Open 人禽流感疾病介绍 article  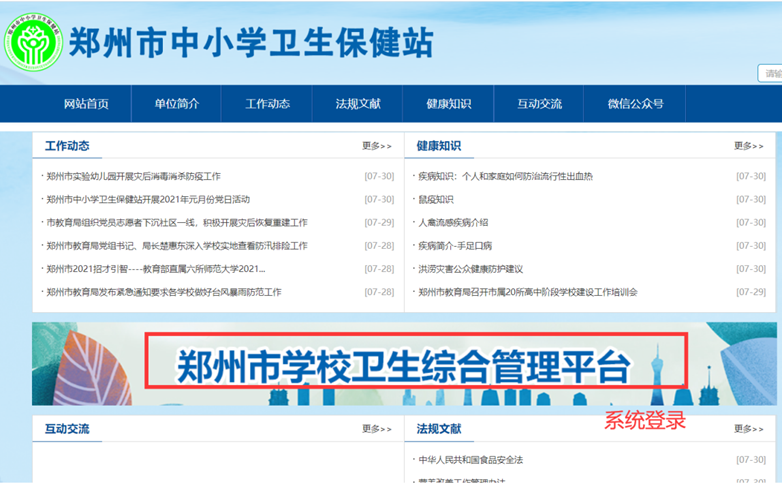click(x=453, y=223)
